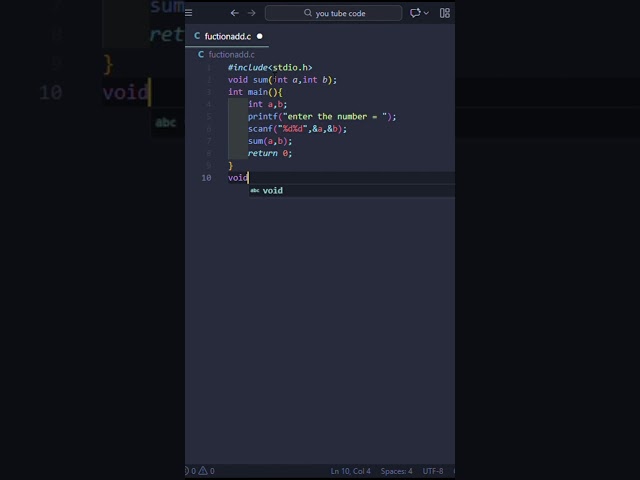Click fuctionadd.c in the breadcrumb
The image size is (640, 480).
tap(231, 54)
